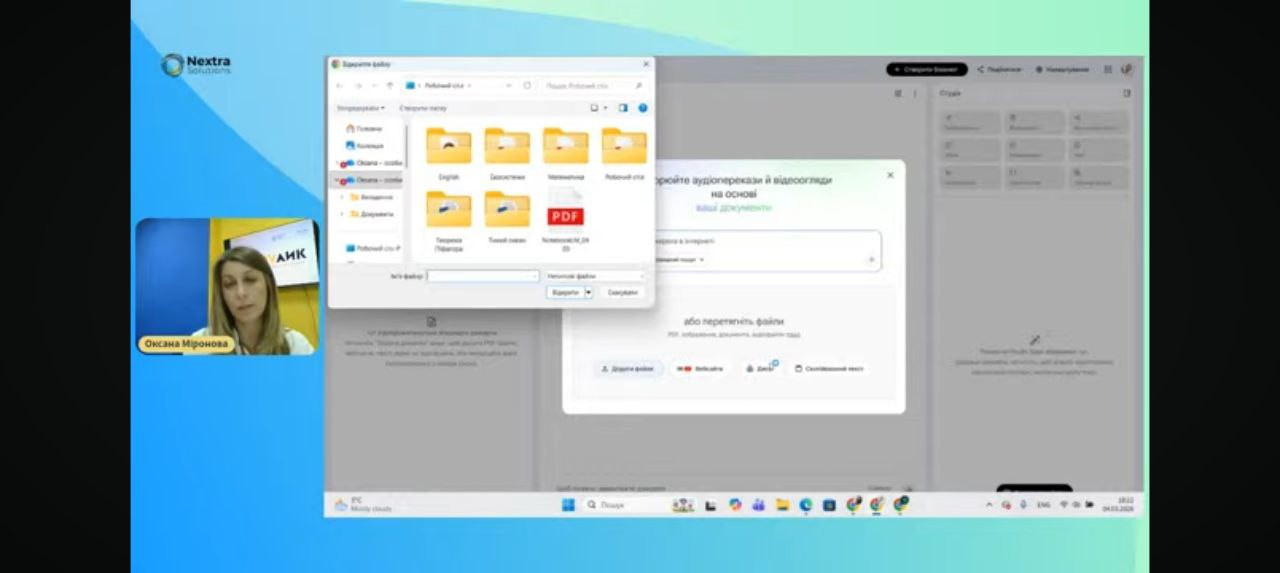Click the Відкрити button
Image resolution: width=1280 pixels, height=573 pixels.
click(x=565, y=292)
